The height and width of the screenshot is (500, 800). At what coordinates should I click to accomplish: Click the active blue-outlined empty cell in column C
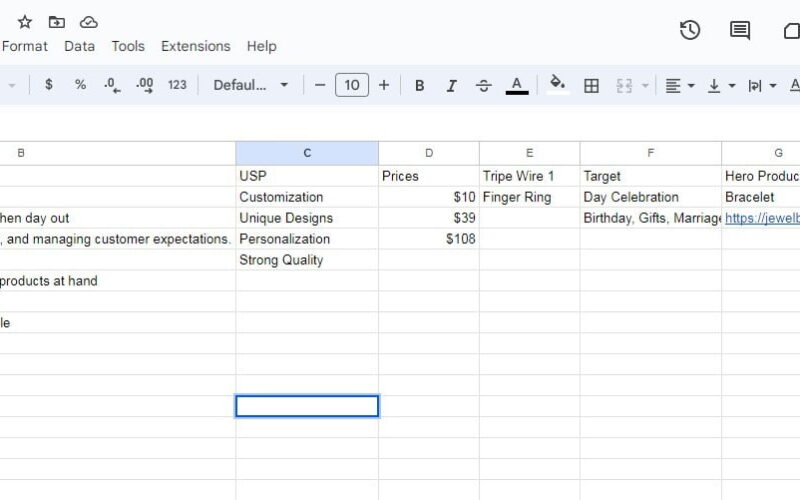(307, 406)
